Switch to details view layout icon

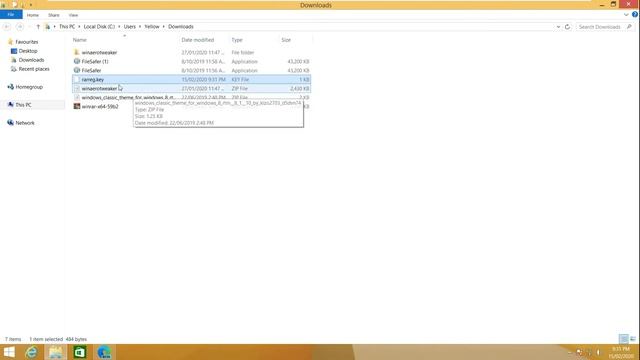624,339
